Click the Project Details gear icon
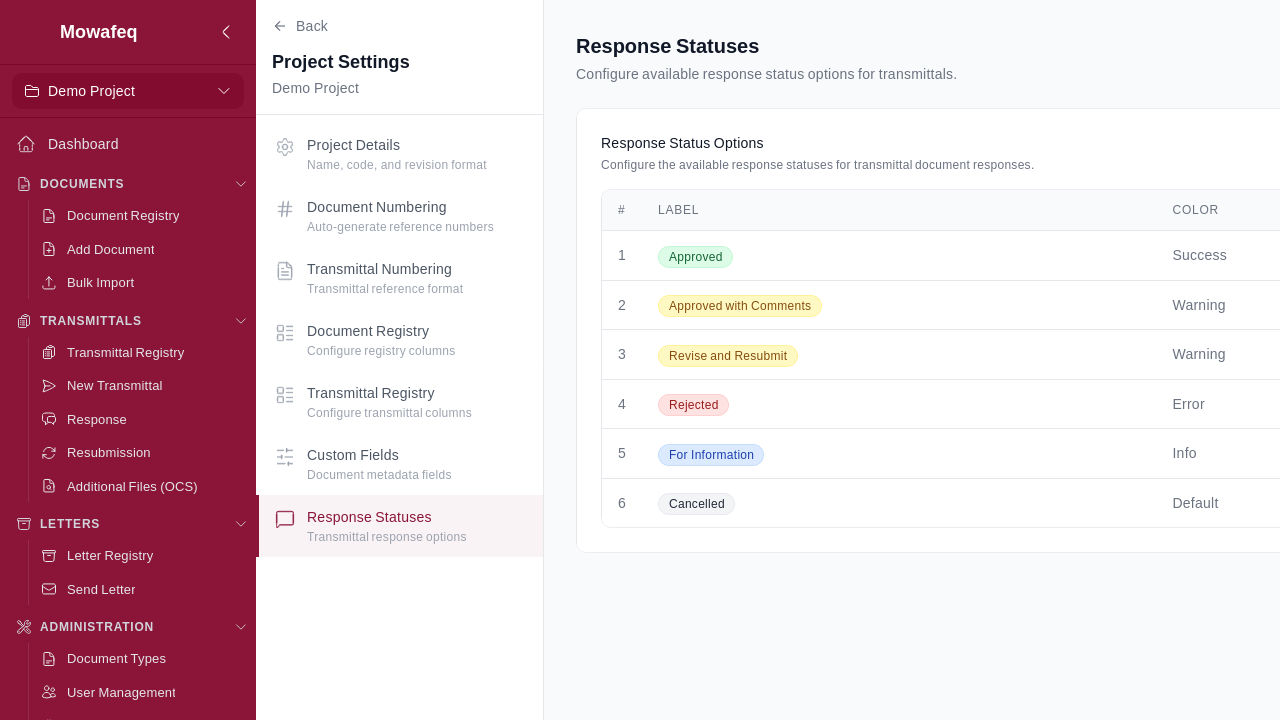 pos(285,147)
